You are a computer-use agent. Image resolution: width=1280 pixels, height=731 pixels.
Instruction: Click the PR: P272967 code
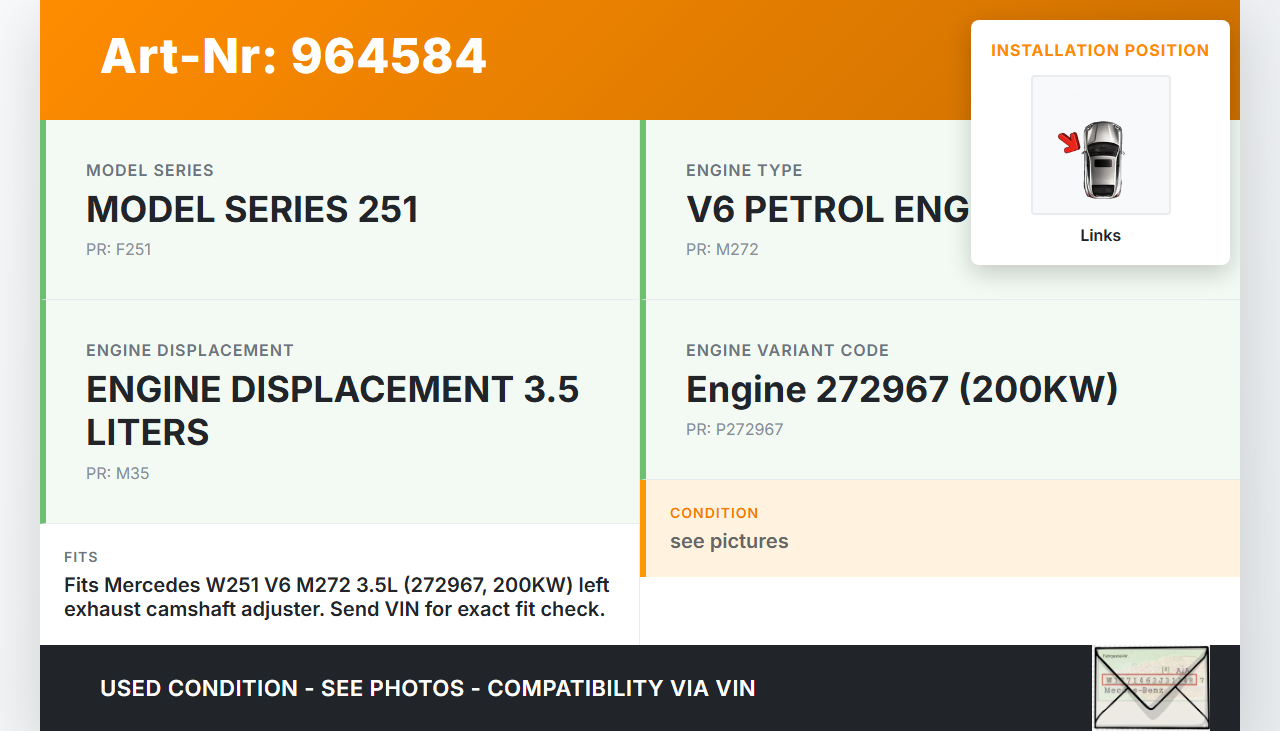click(734, 429)
